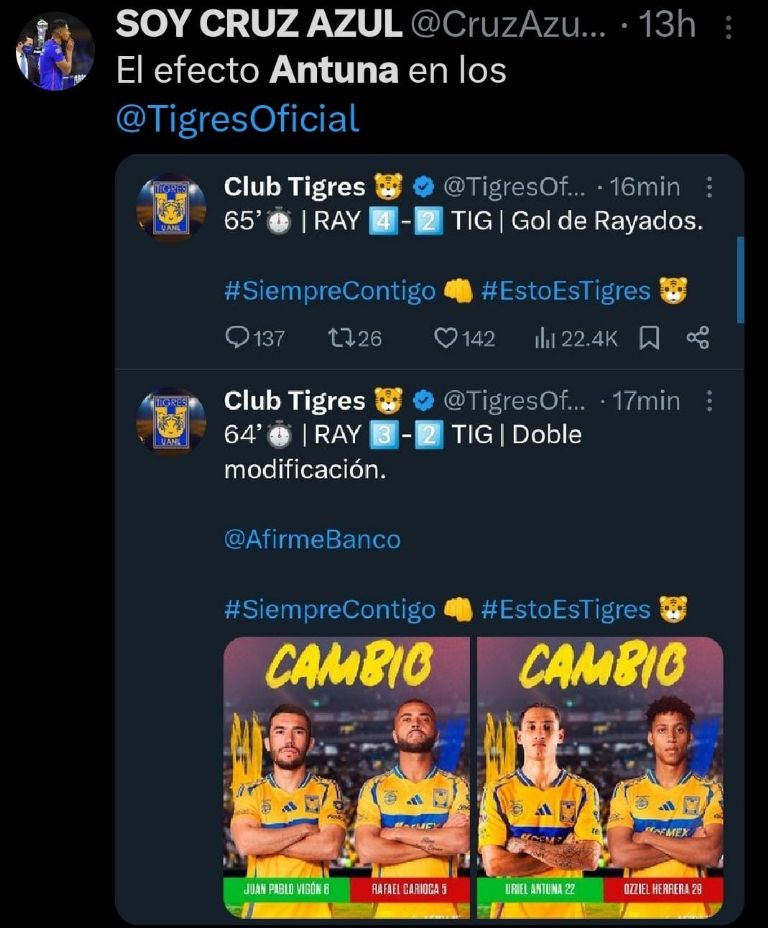
Task: Open Club Tigres avatar on 65' tweet
Action: [x=171, y=207]
